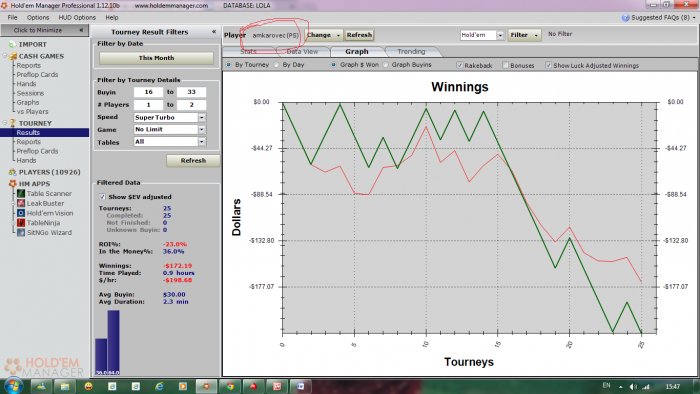The width and height of the screenshot is (700, 394).
Task: Open vs Players under Cash Games
Action: [33, 112]
